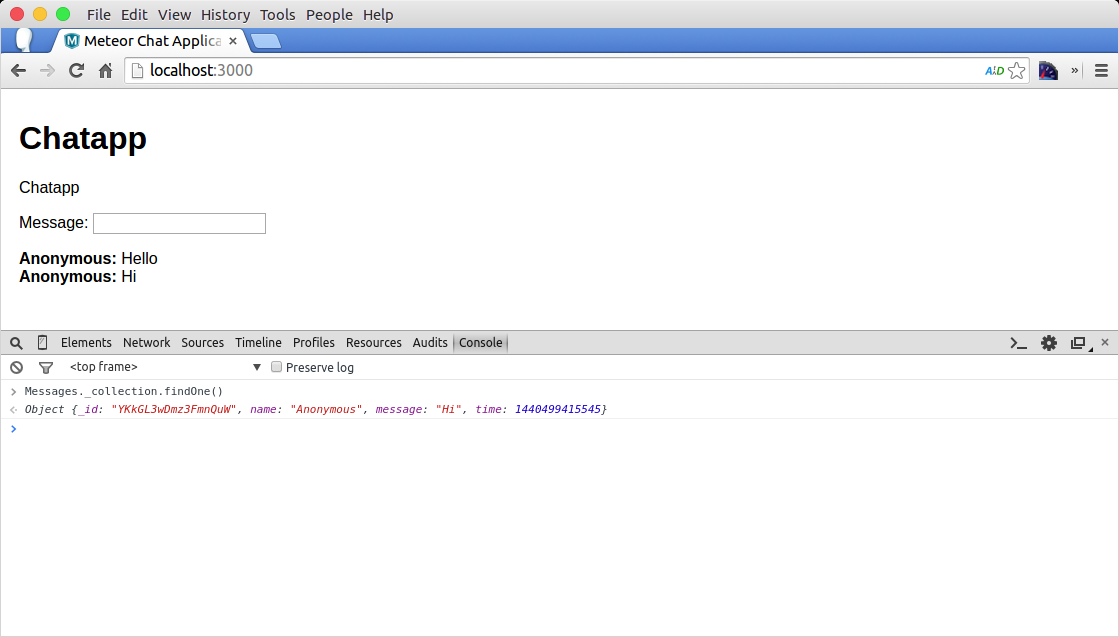Open DevTools settings gear icon
Viewport: 1119px width, 637px height.
1048,343
